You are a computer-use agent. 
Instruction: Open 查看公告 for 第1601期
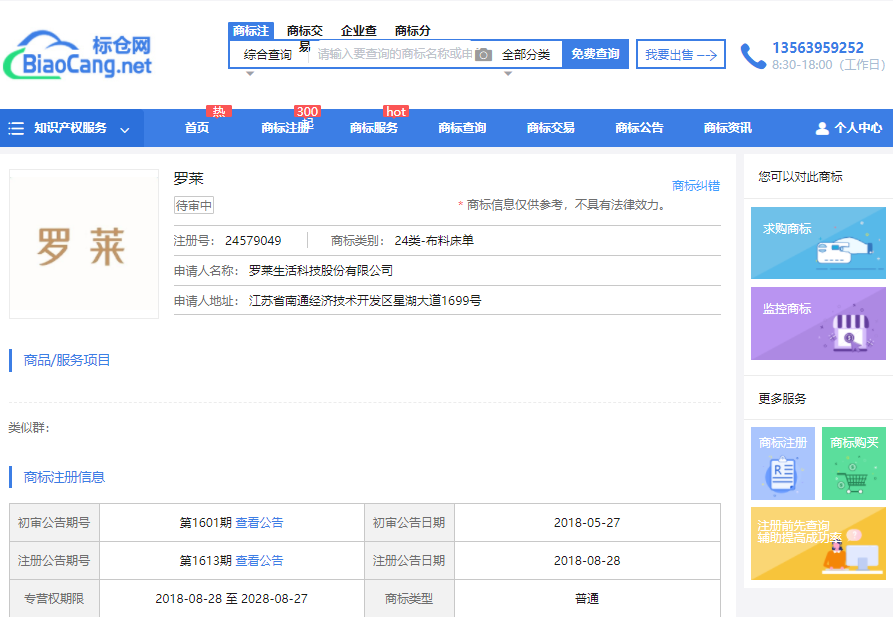click(x=259, y=522)
